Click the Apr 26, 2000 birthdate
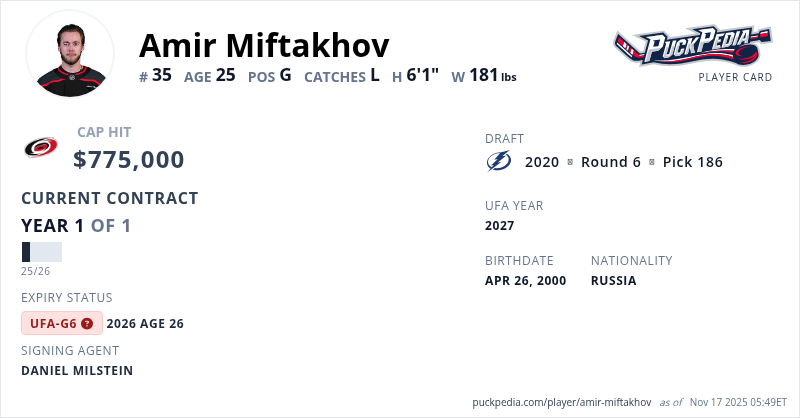Image resolution: width=800 pixels, height=418 pixels. pyautogui.click(x=525, y=281)
